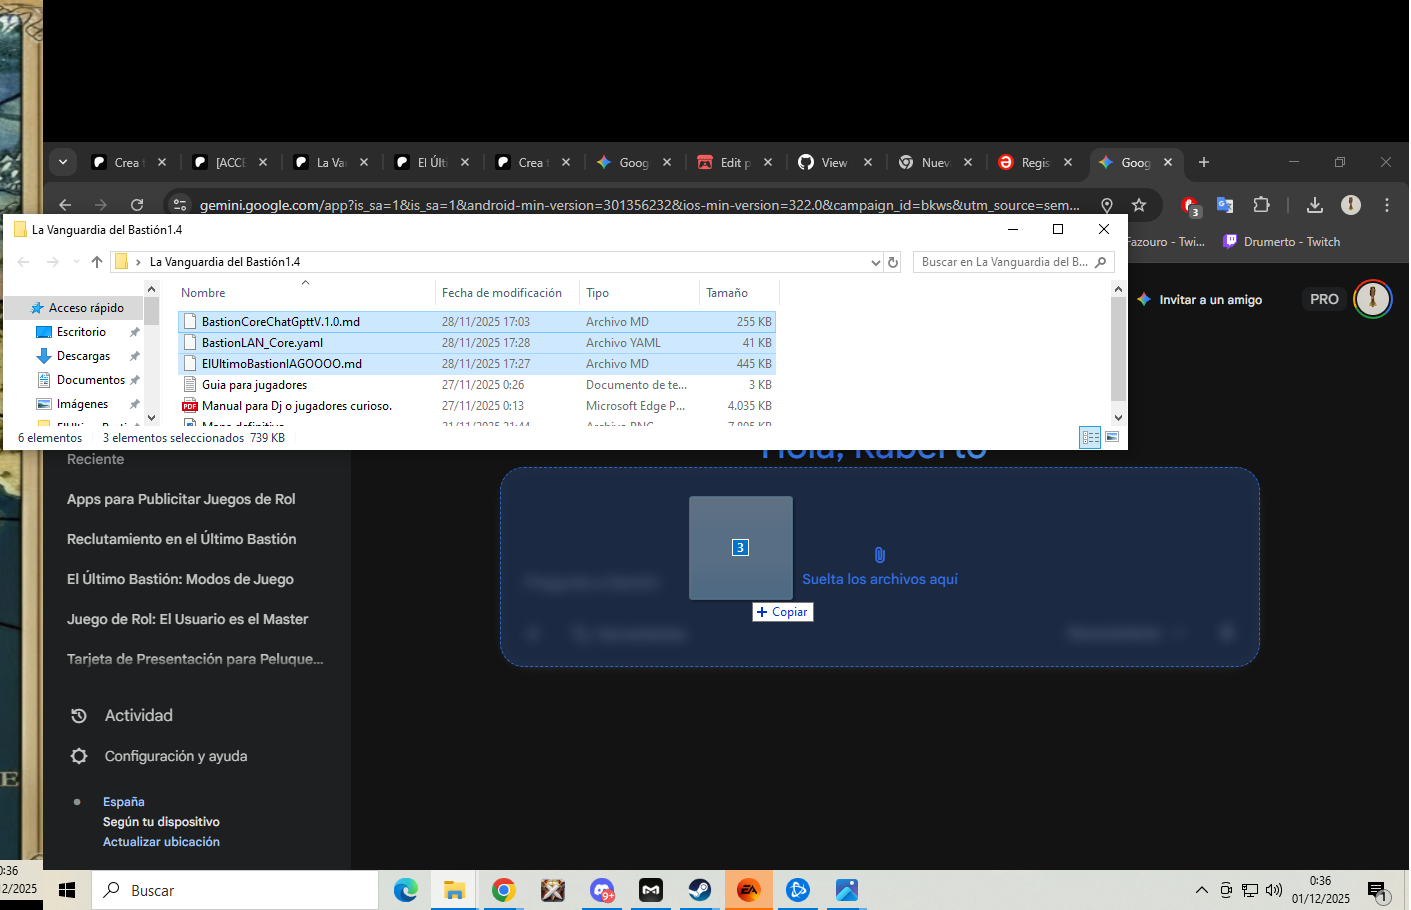Launch the EA app from taskbar

tap(749, 890)
